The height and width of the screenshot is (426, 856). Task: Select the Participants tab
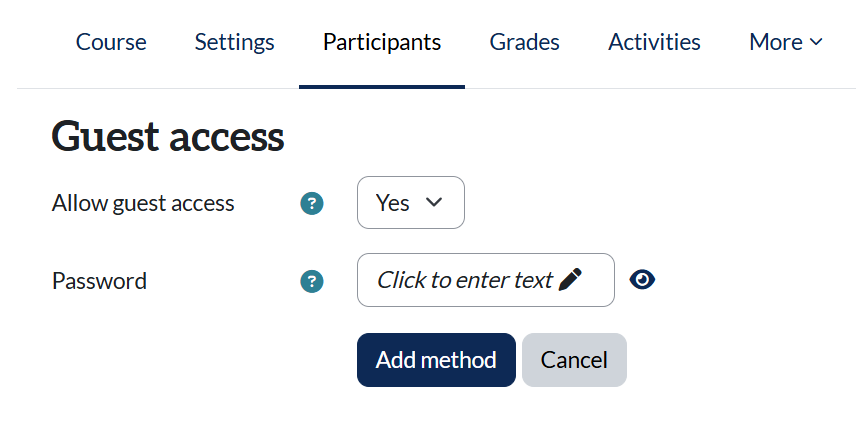point(382,42)
